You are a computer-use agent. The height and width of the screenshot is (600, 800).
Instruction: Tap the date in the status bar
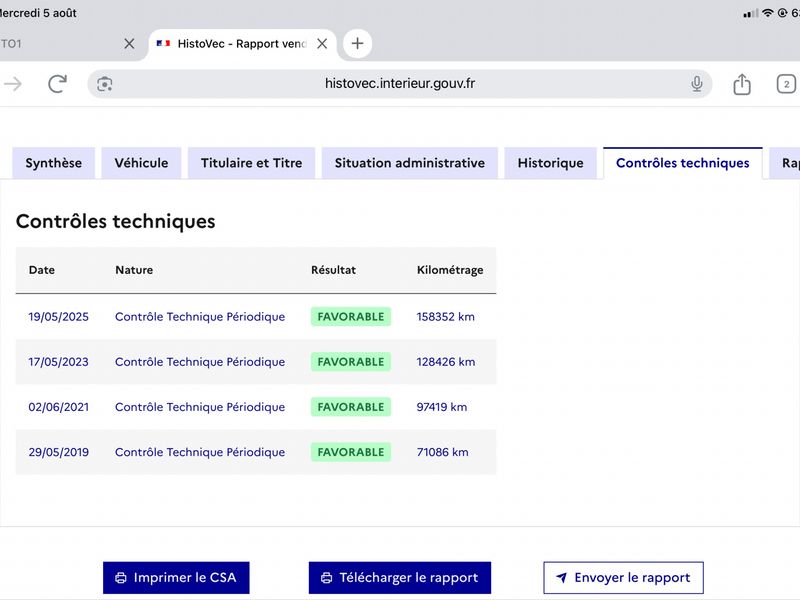38,13
